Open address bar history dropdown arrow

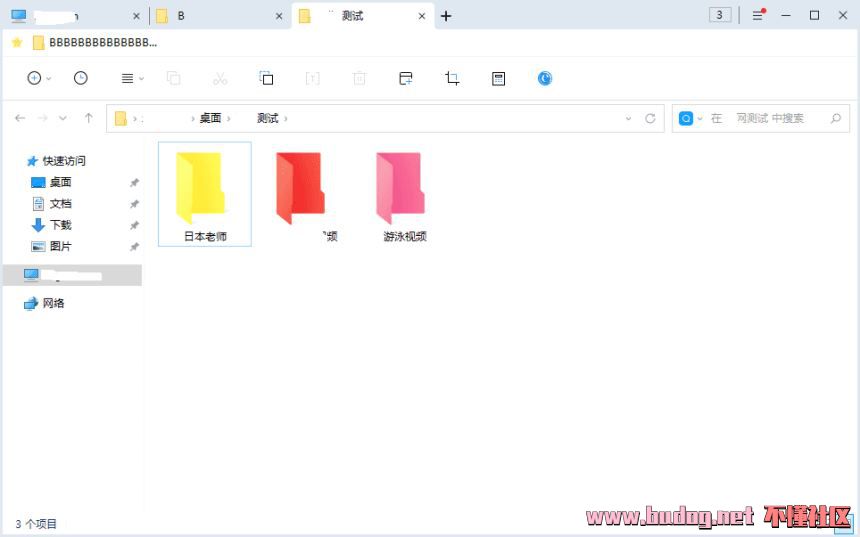click(x=628, y=118)
